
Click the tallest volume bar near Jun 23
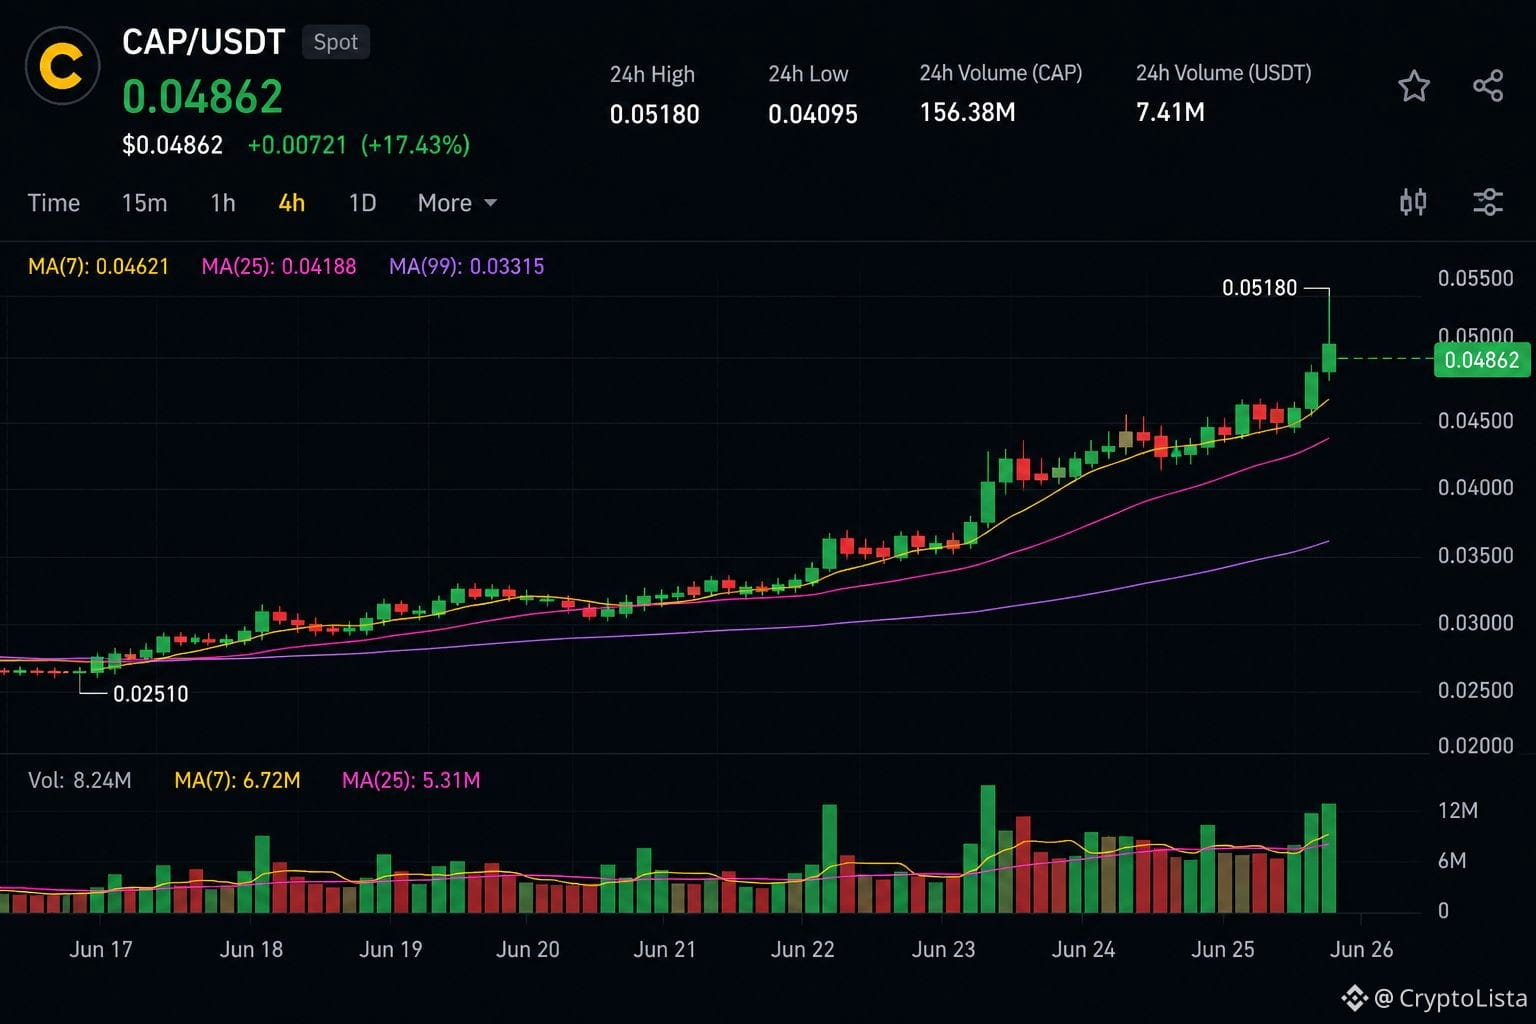988,848
